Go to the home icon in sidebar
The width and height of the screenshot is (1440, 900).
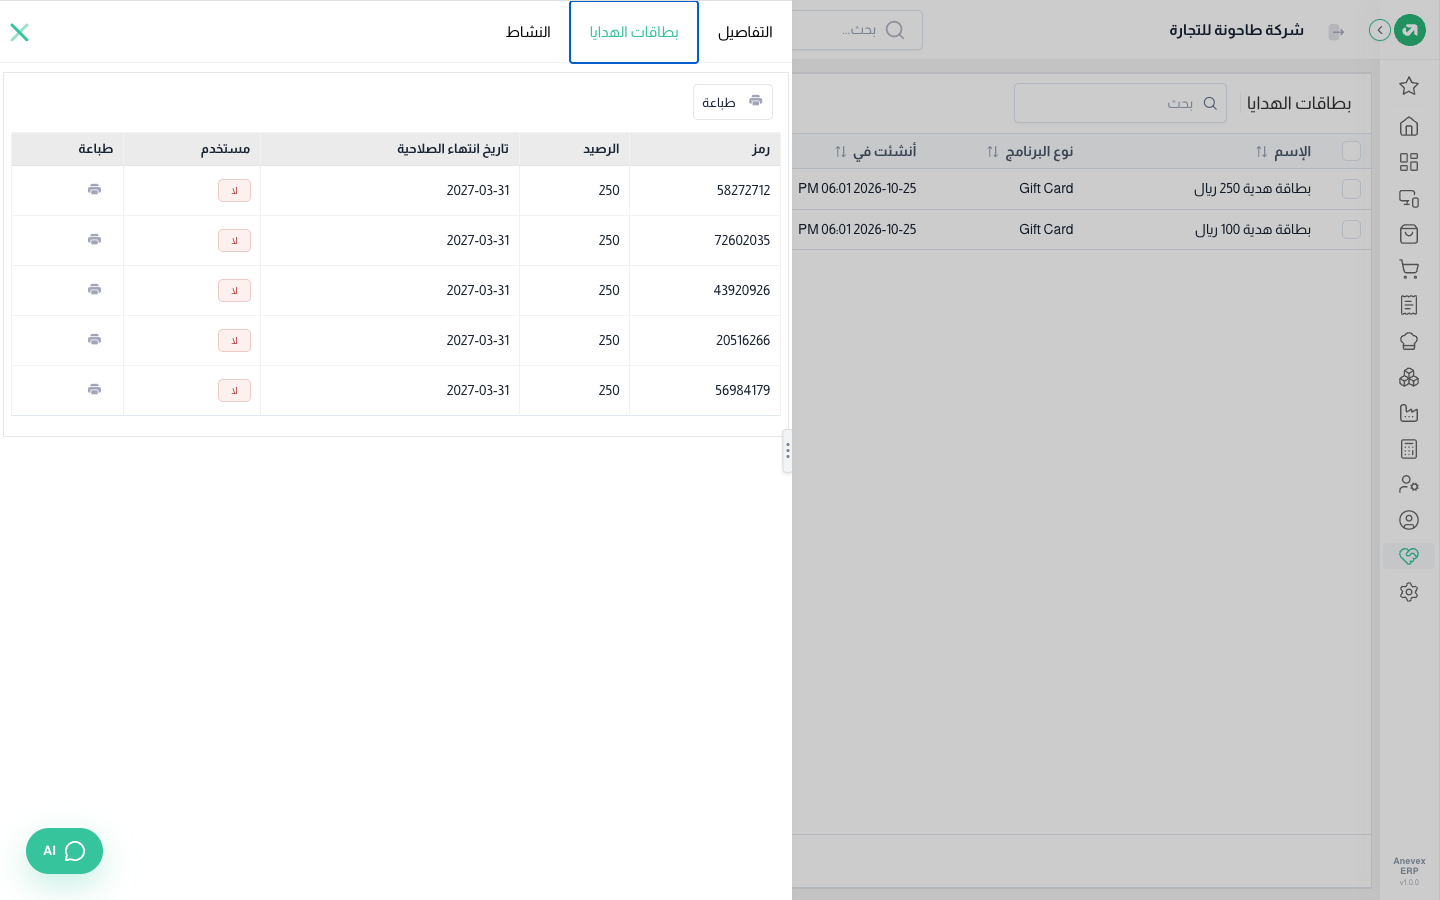click(x=1409, y=126)
